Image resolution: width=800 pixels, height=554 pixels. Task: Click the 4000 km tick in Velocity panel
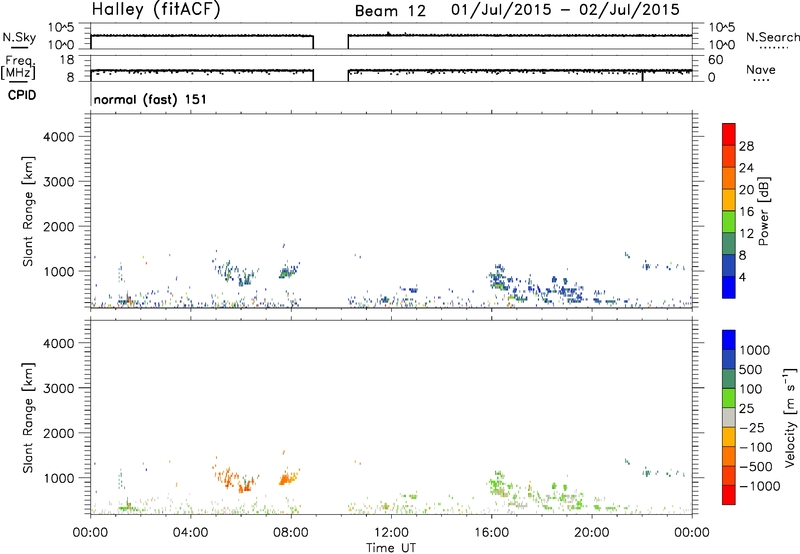pos(59,343)
